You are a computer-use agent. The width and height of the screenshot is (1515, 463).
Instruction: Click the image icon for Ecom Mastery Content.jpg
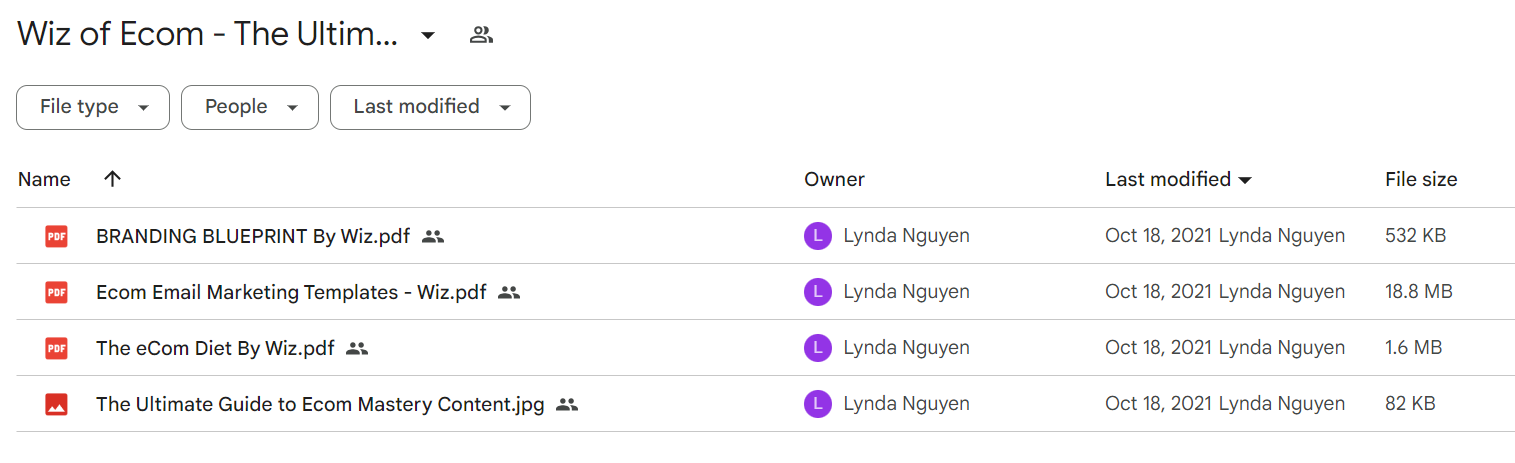56,405
